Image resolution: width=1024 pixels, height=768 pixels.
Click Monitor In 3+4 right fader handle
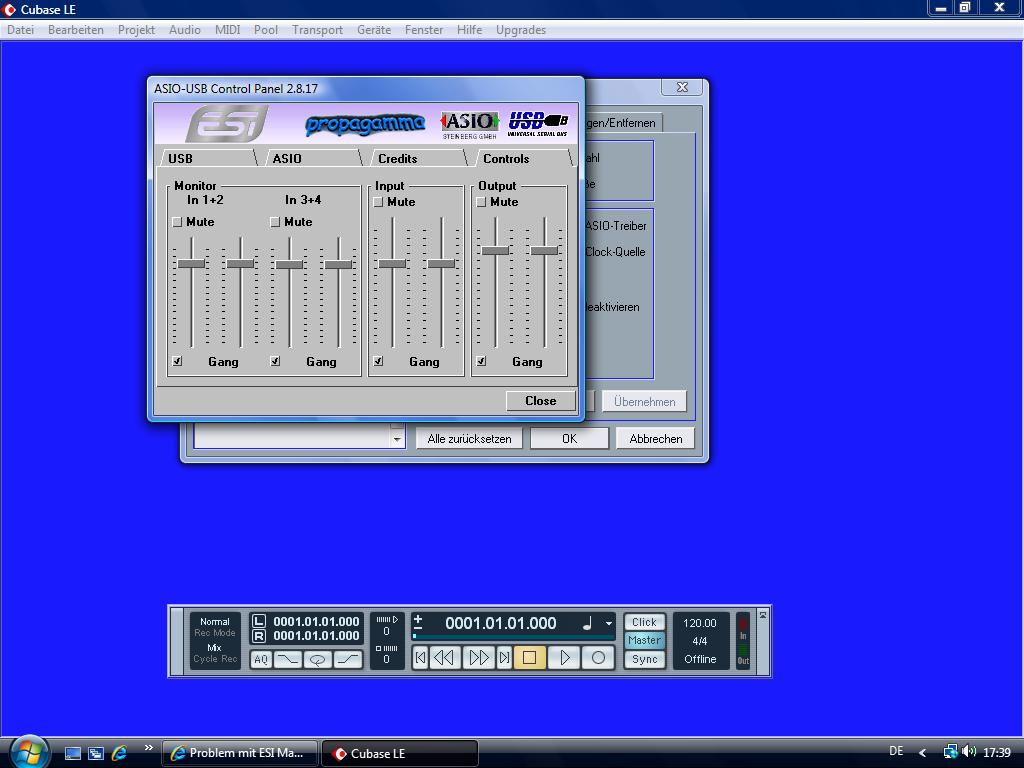coord(338,264)
